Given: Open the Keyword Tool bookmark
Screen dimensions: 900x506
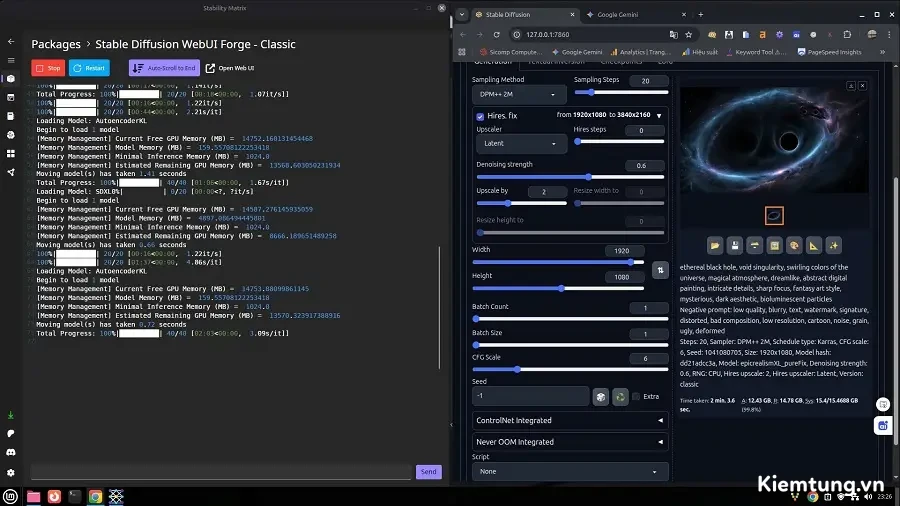Looking at the screenshot, I should tap(757, 52).
